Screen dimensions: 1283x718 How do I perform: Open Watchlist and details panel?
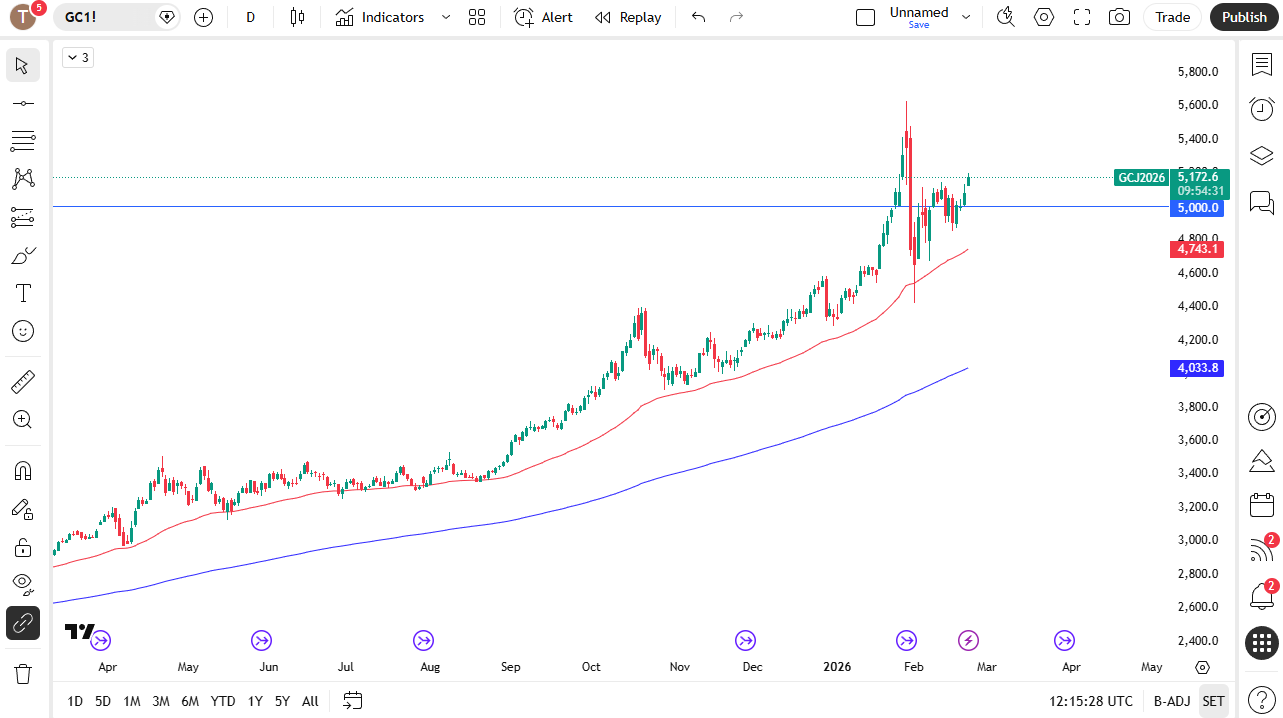coord(1262,64)
